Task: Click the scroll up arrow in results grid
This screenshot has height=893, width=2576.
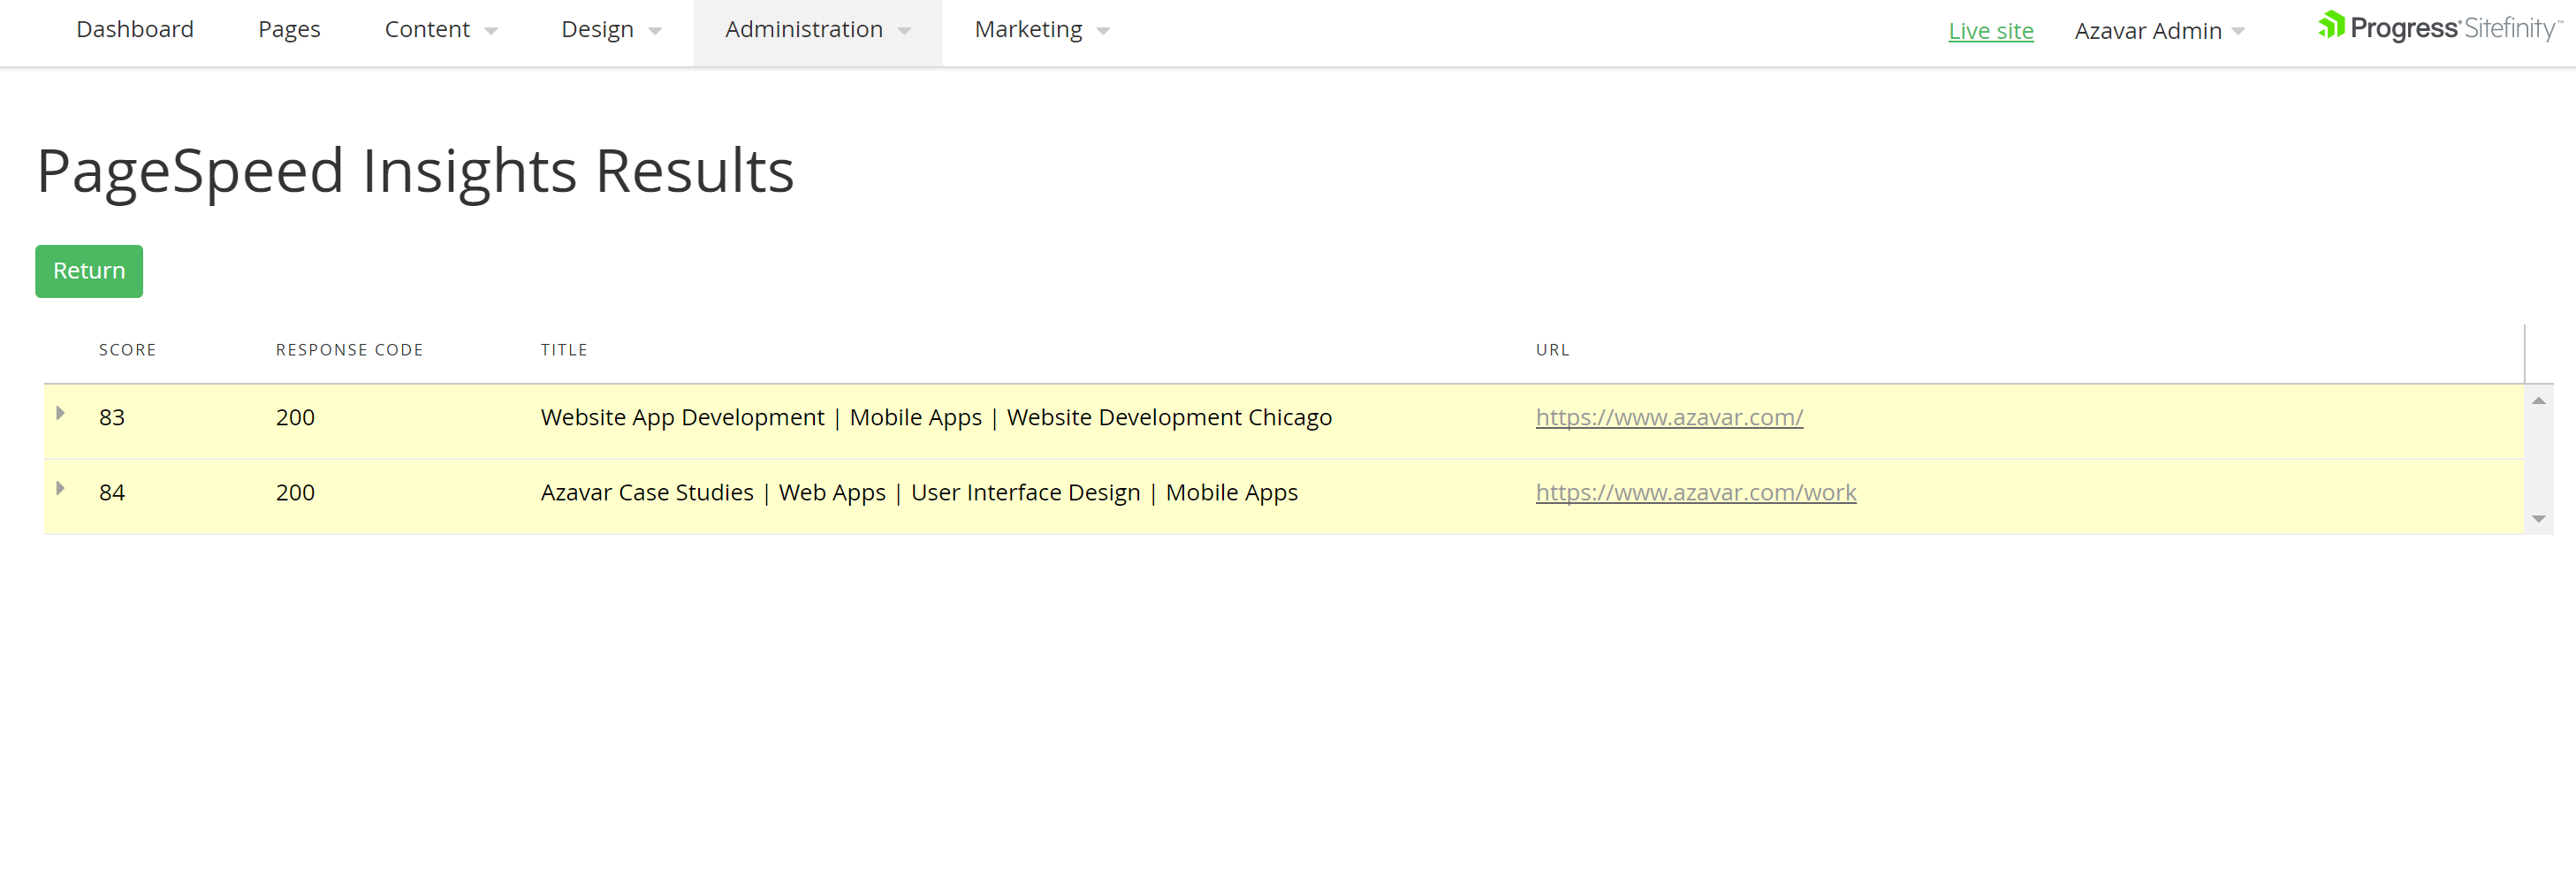Action: click(2538, 401)
